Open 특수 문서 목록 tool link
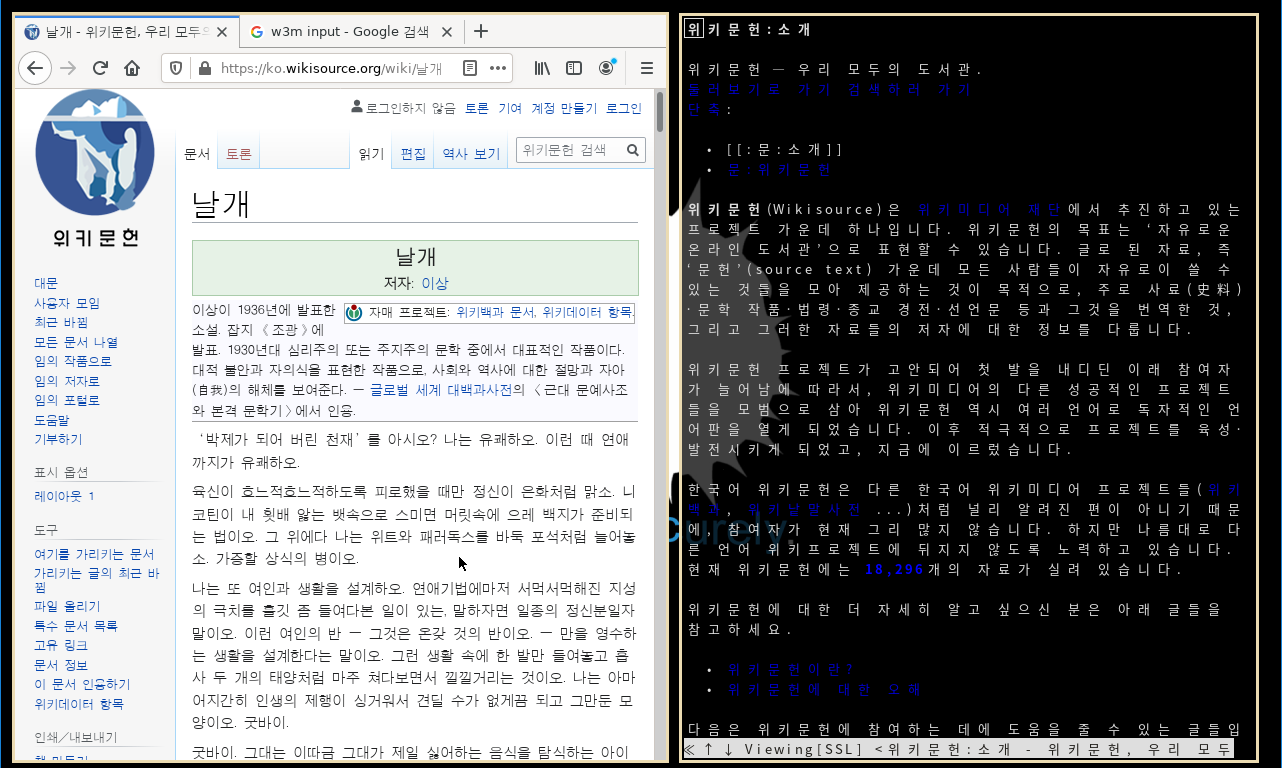 tap(76, 626)
